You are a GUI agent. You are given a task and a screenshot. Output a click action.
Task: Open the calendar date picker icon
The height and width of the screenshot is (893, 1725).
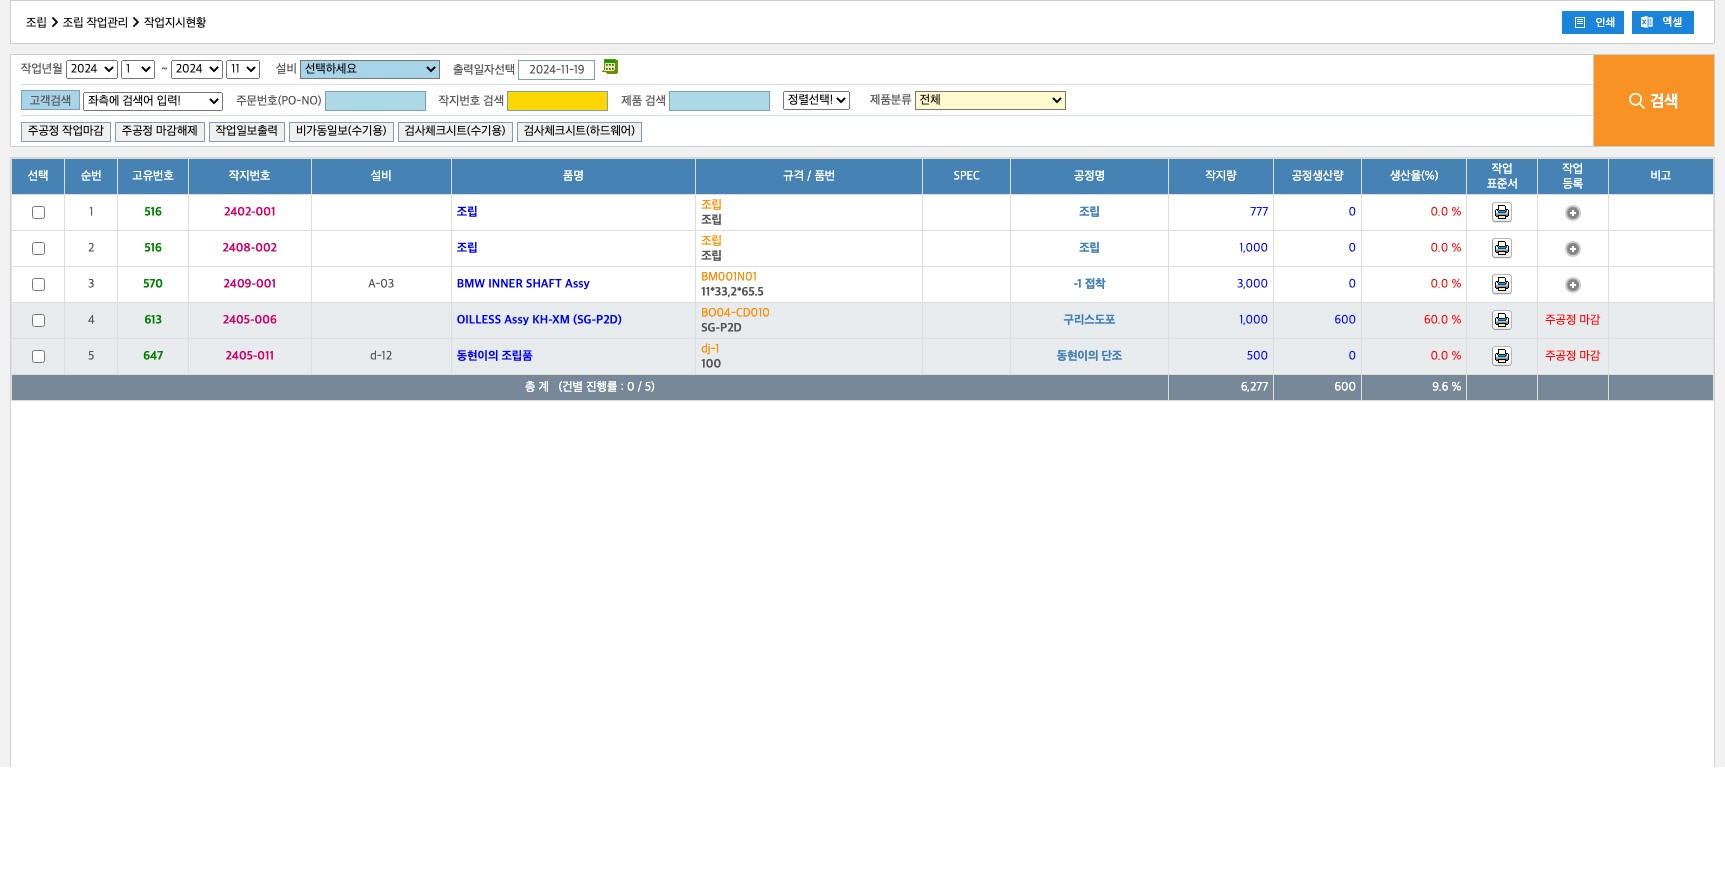pyautogui.click(x=610, y=67)
